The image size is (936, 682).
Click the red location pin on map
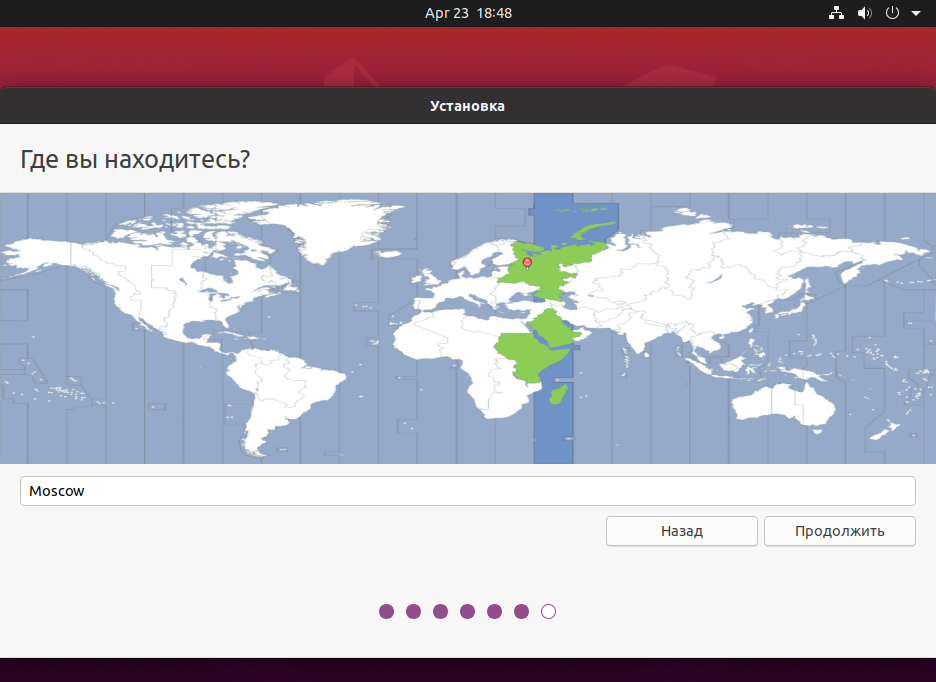pyautogui.click(x=527, y=263)
